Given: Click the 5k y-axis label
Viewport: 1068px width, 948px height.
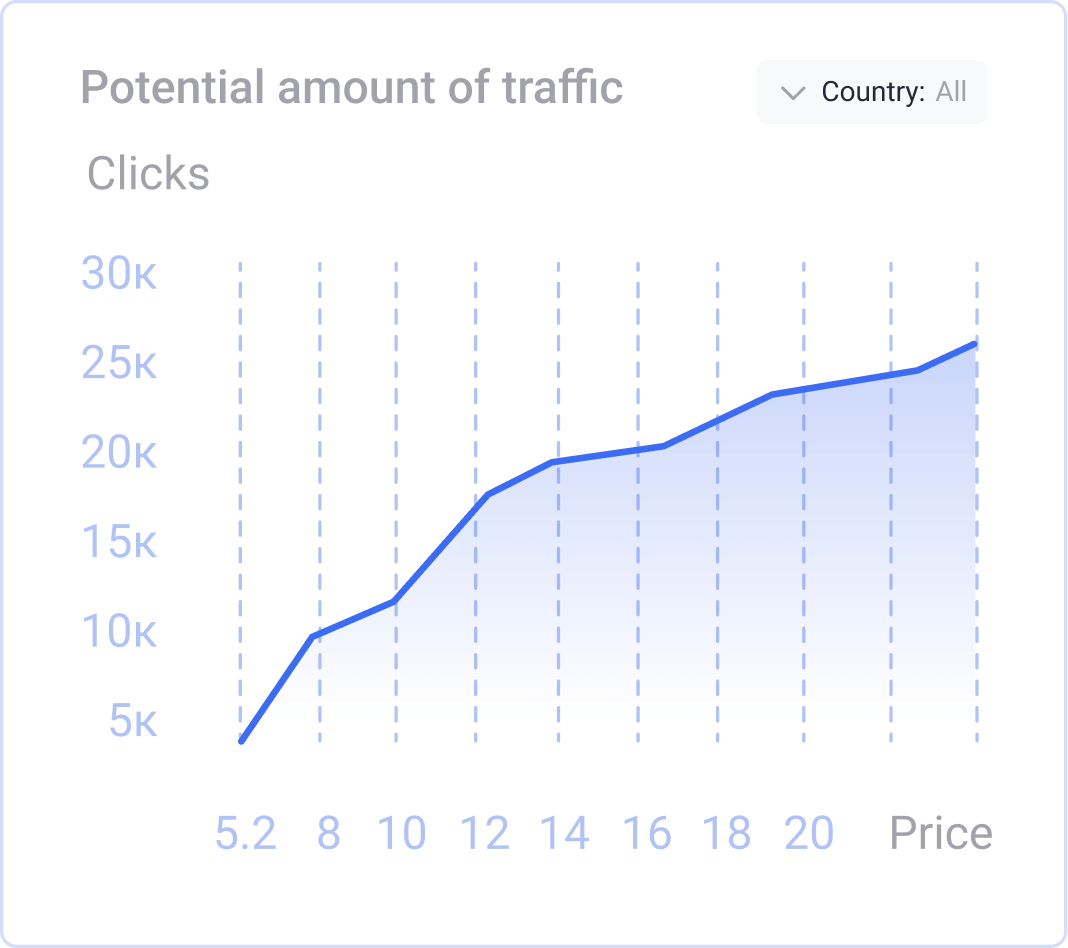Looking at the screenshot, I should (x=133, y=721).
